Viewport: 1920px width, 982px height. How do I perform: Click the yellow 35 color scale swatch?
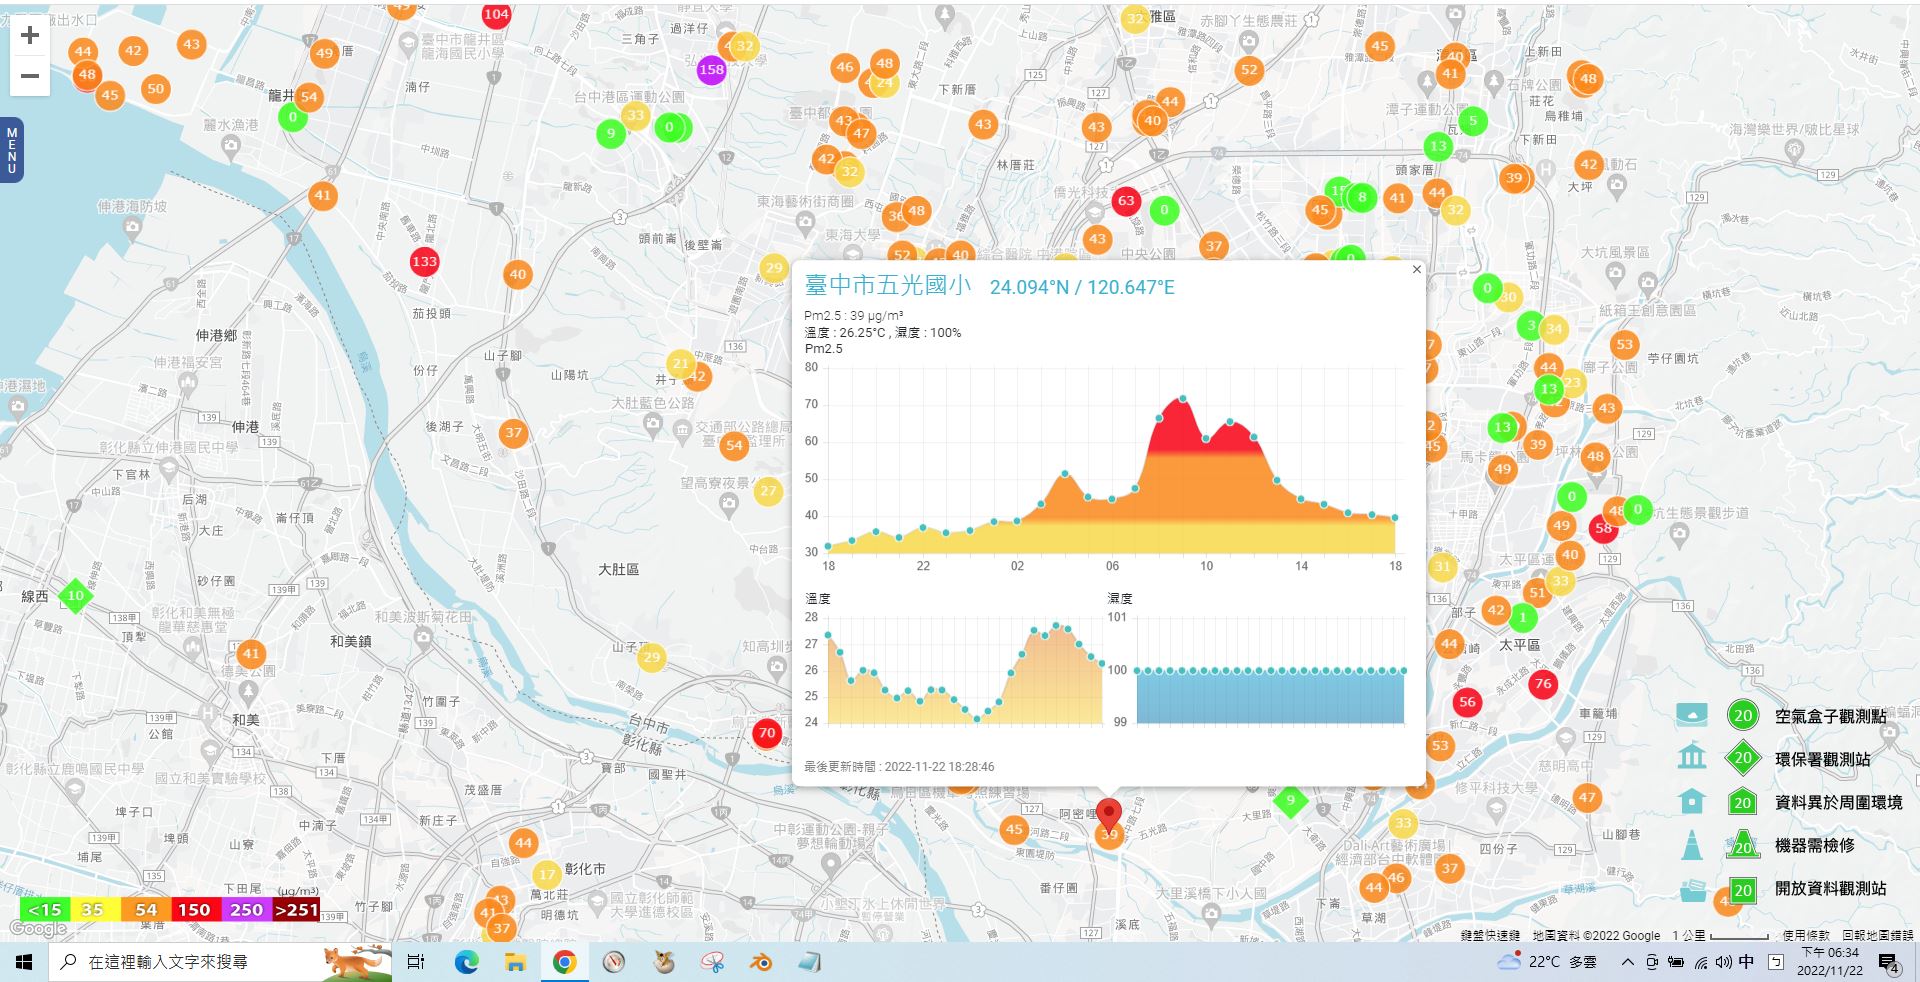click(95, 909)
